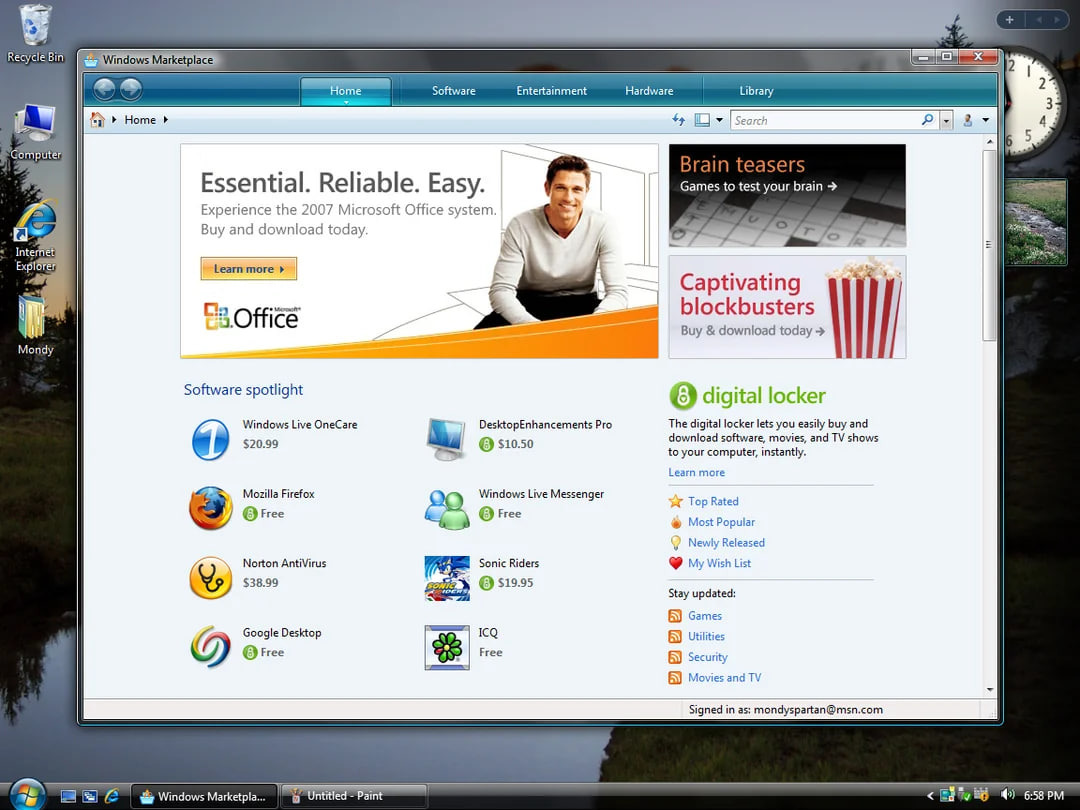1080x810 pixels.
Task: Switch to the Software tab
Action: 454,91
